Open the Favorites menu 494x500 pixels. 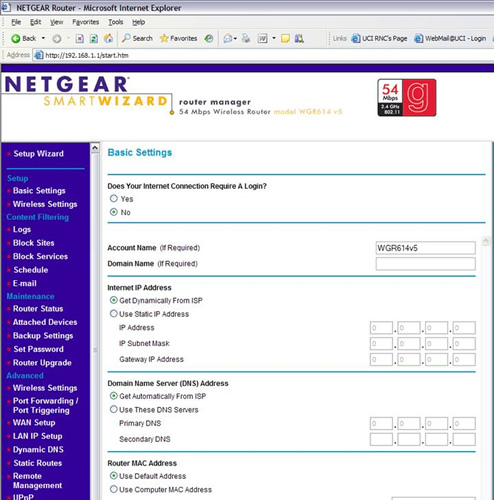[86, 22]
